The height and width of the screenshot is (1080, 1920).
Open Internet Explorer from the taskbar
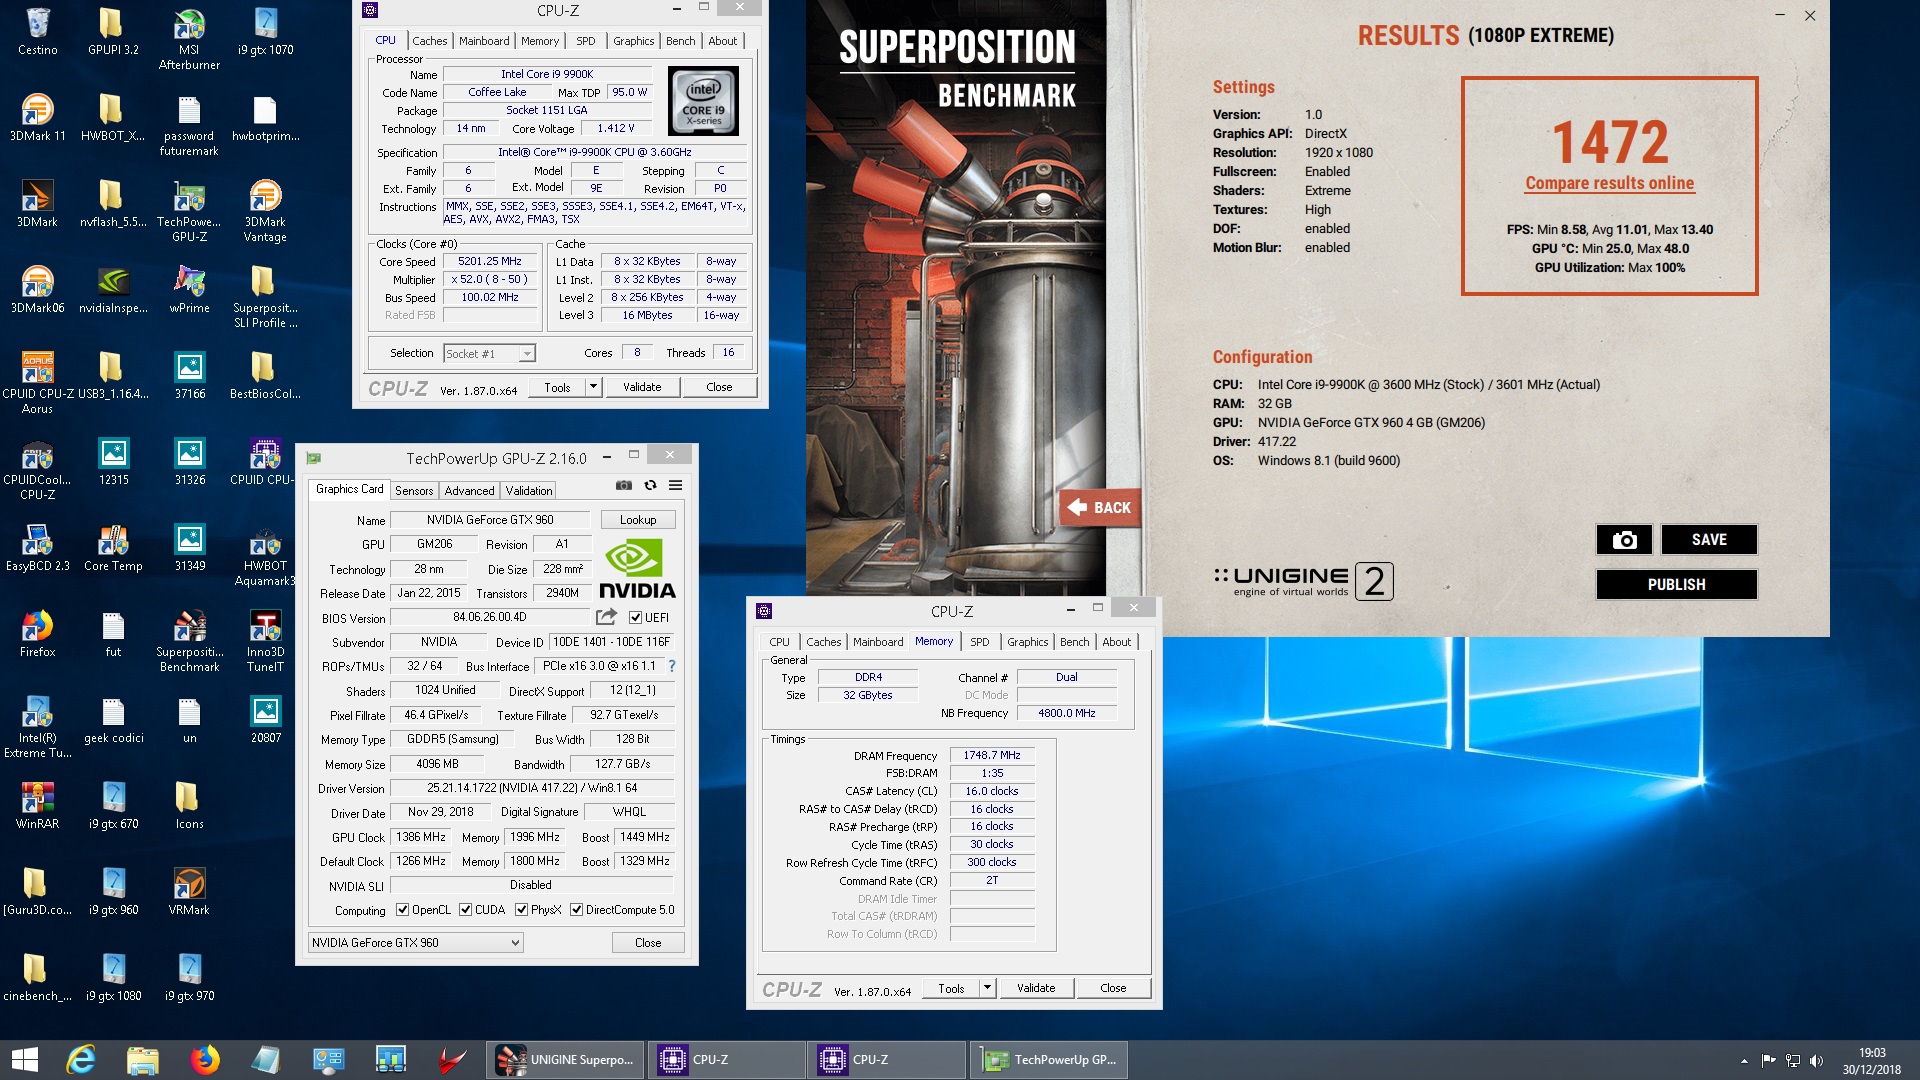coord(80,1060)
